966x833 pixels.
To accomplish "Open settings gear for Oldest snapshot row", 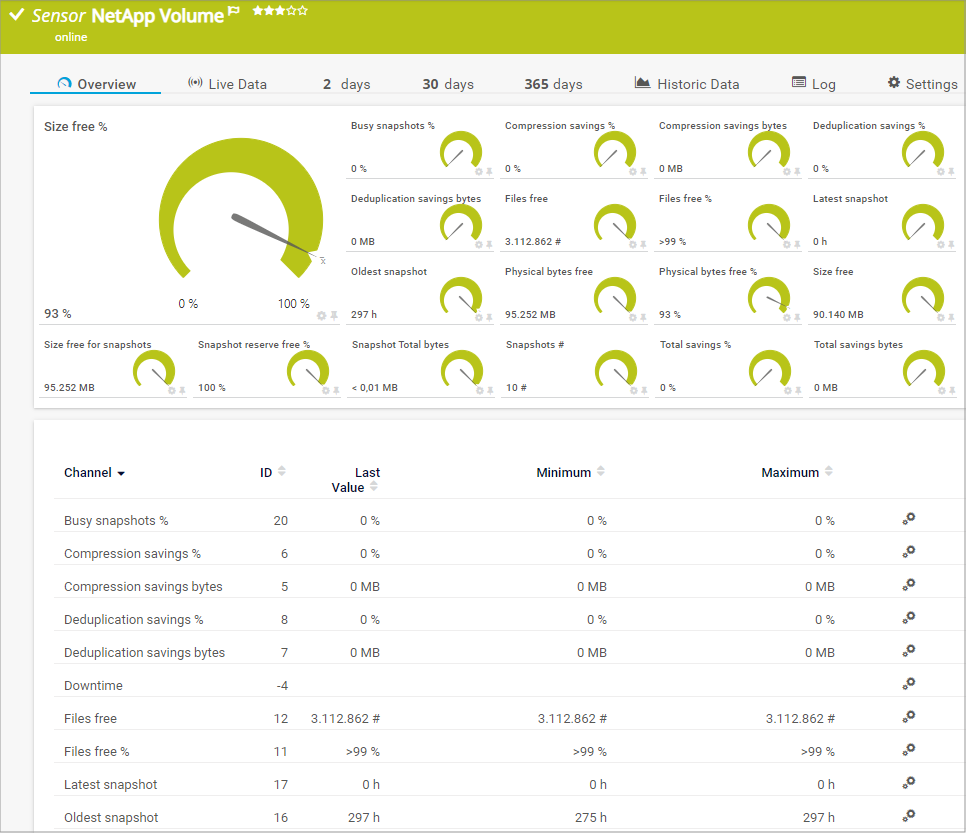I will pyautogui.click(x=908, y=816).
